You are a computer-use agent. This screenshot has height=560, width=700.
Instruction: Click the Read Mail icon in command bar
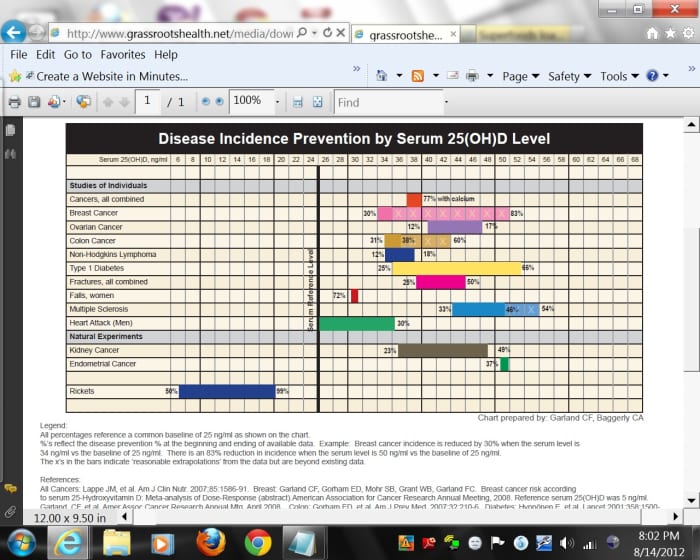pyautogui.click(x=453, y=75)
